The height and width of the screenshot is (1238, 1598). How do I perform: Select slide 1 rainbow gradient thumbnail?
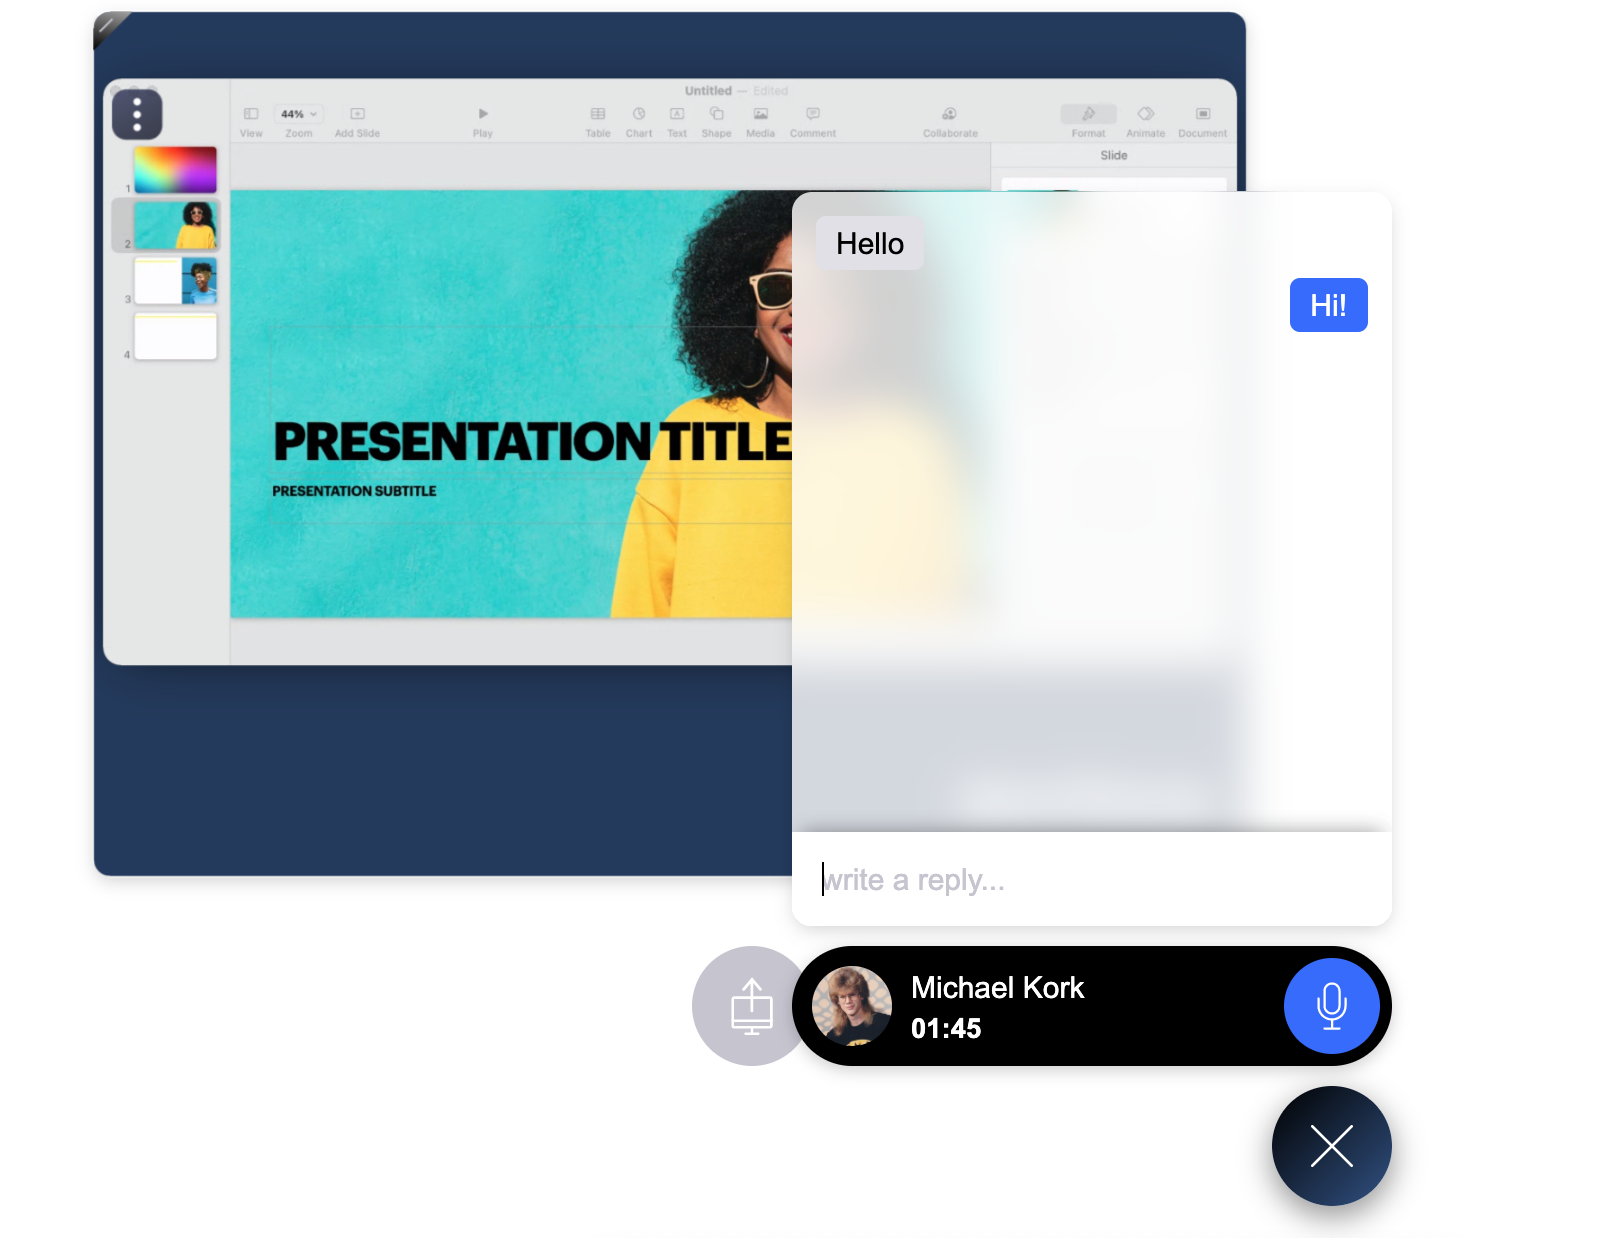175,170
